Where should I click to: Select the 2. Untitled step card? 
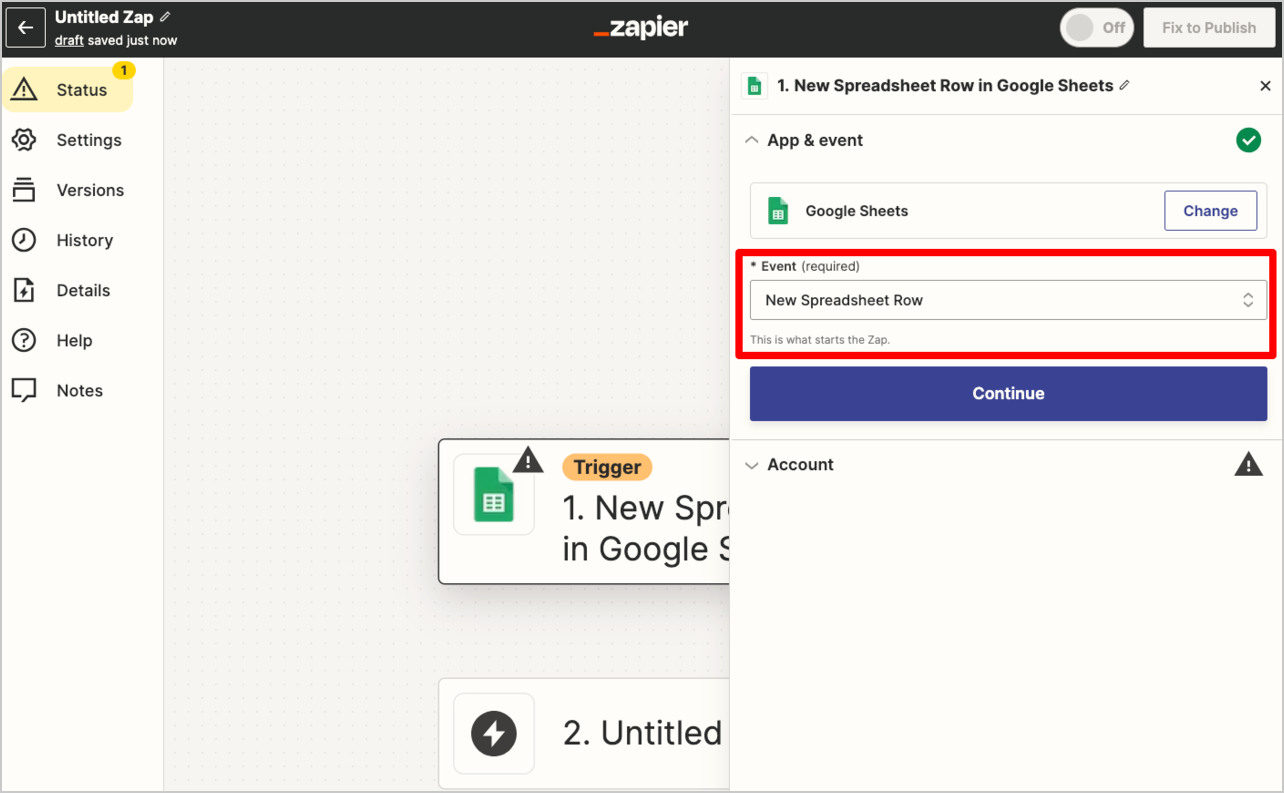tap(584, 734)
